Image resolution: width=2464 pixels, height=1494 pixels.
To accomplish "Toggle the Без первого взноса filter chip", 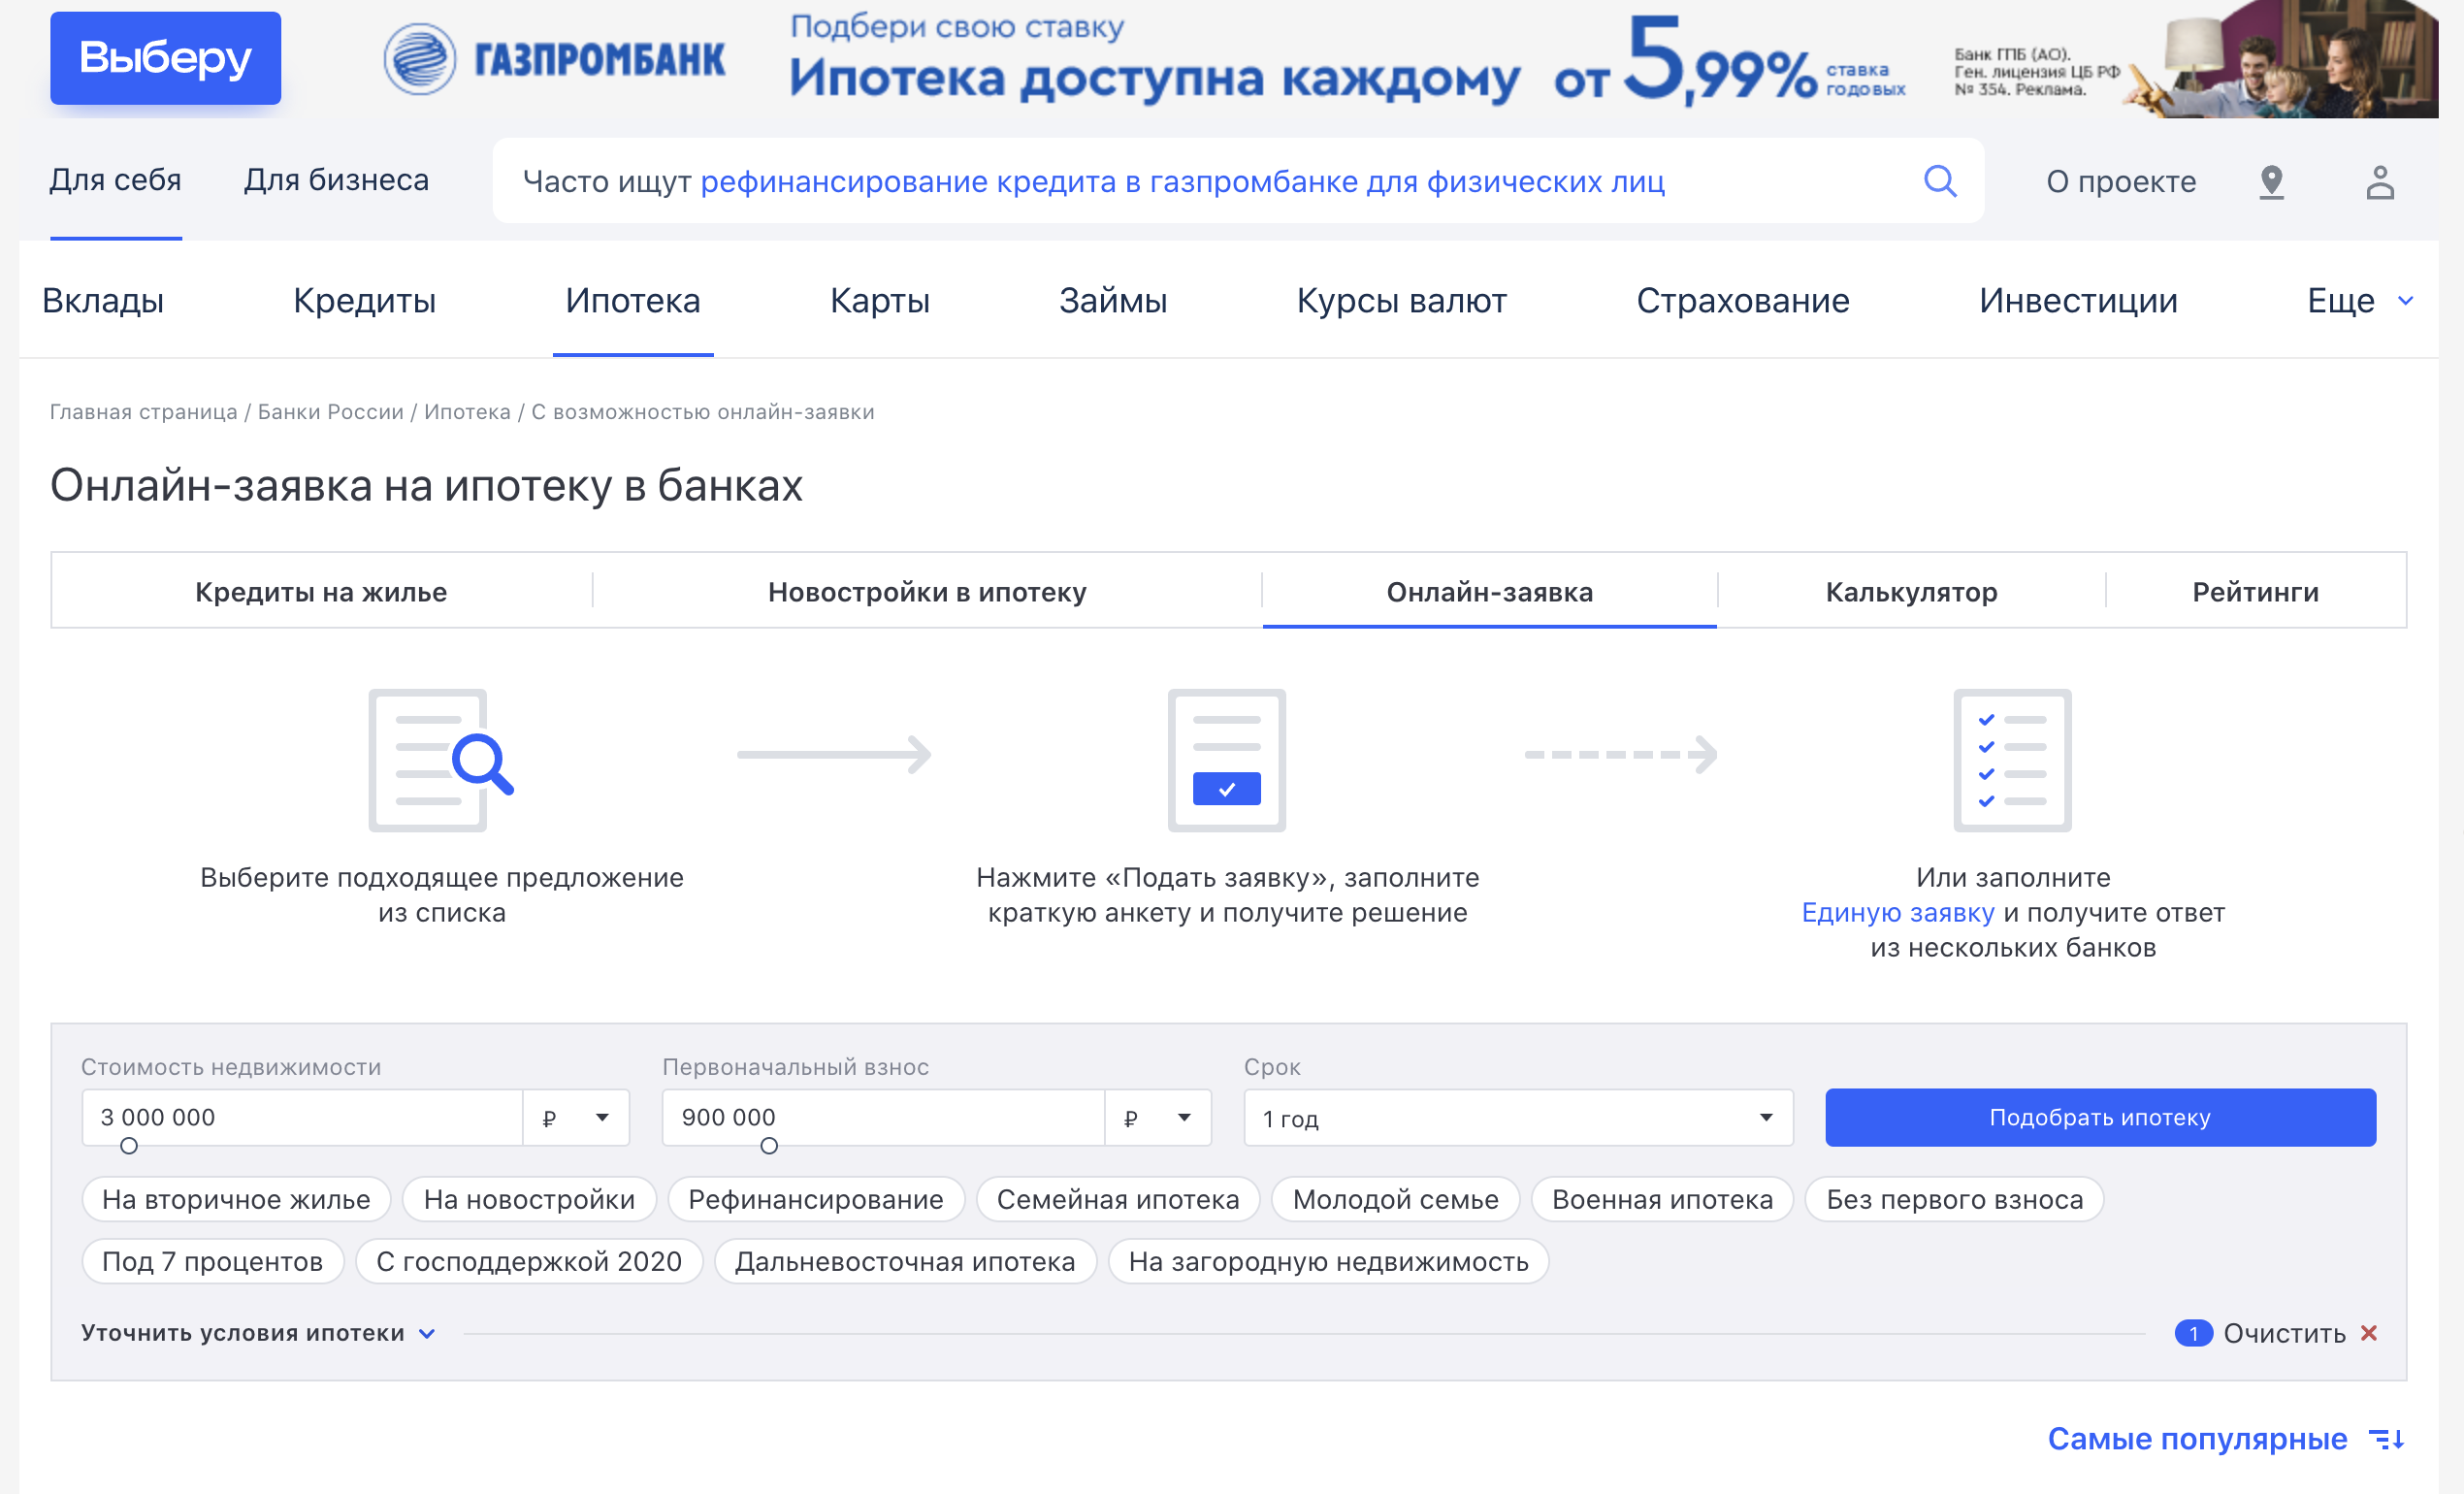I will [1955, 1199].
